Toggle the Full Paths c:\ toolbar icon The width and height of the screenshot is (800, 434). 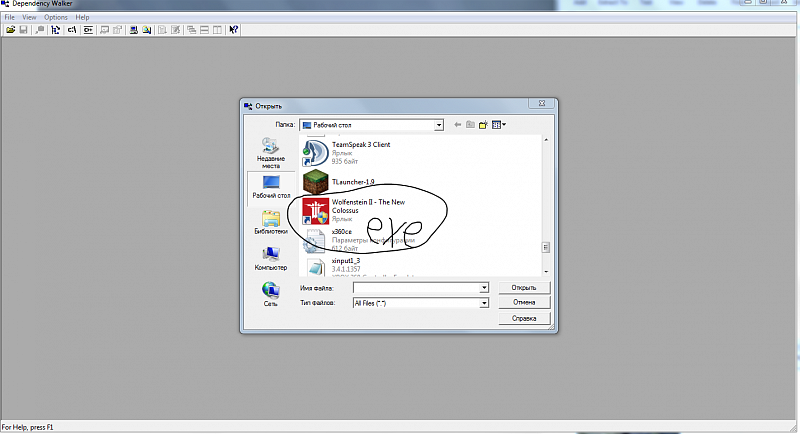coord(72,30)
